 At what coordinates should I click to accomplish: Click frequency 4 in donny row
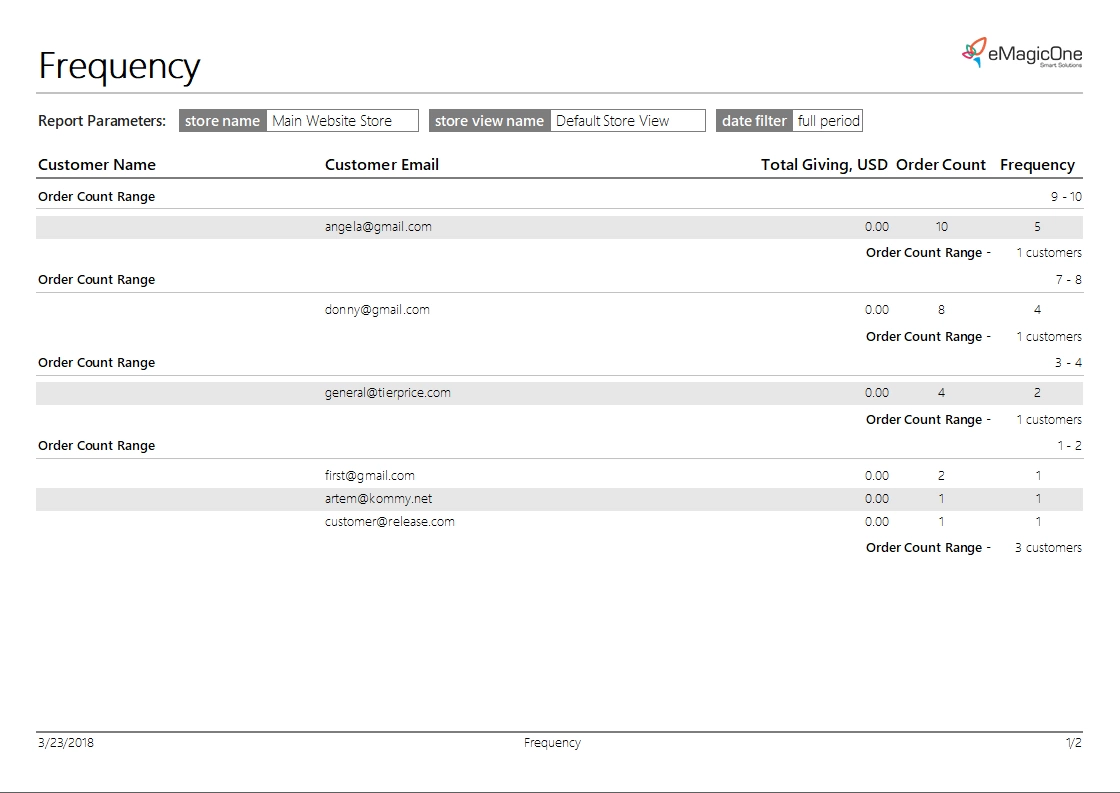[1037, 309]
